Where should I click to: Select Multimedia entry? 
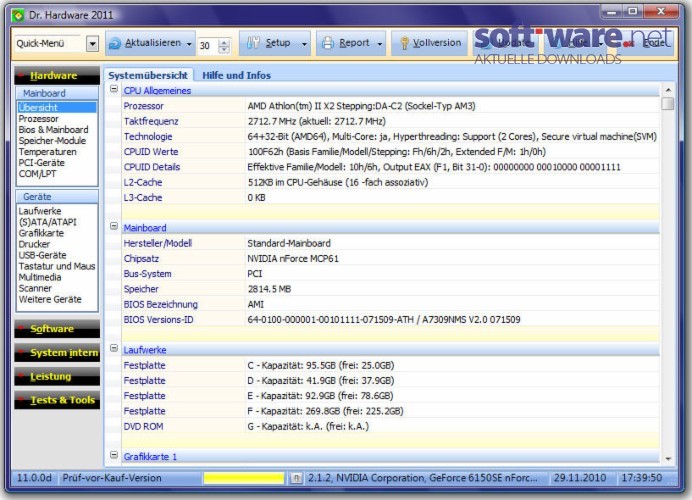coord(40,277)
